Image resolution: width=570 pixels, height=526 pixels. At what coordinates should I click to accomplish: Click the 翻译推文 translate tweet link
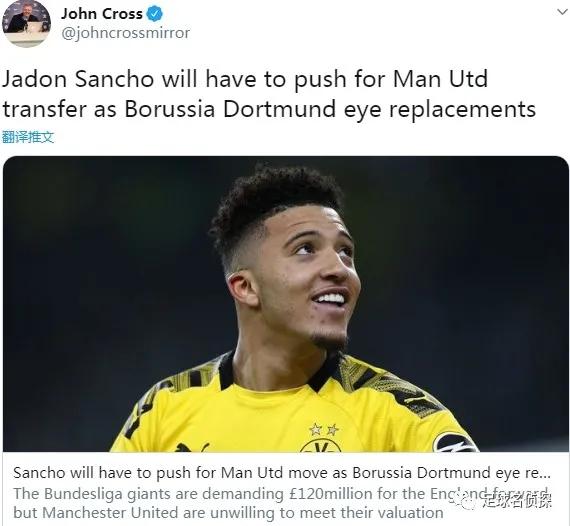coord(28,137)
